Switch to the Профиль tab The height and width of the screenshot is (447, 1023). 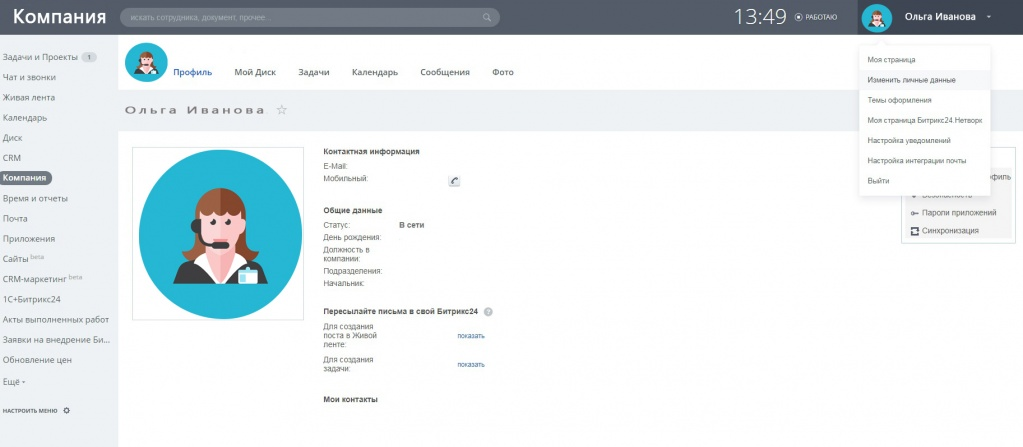[x=192, y=72]
